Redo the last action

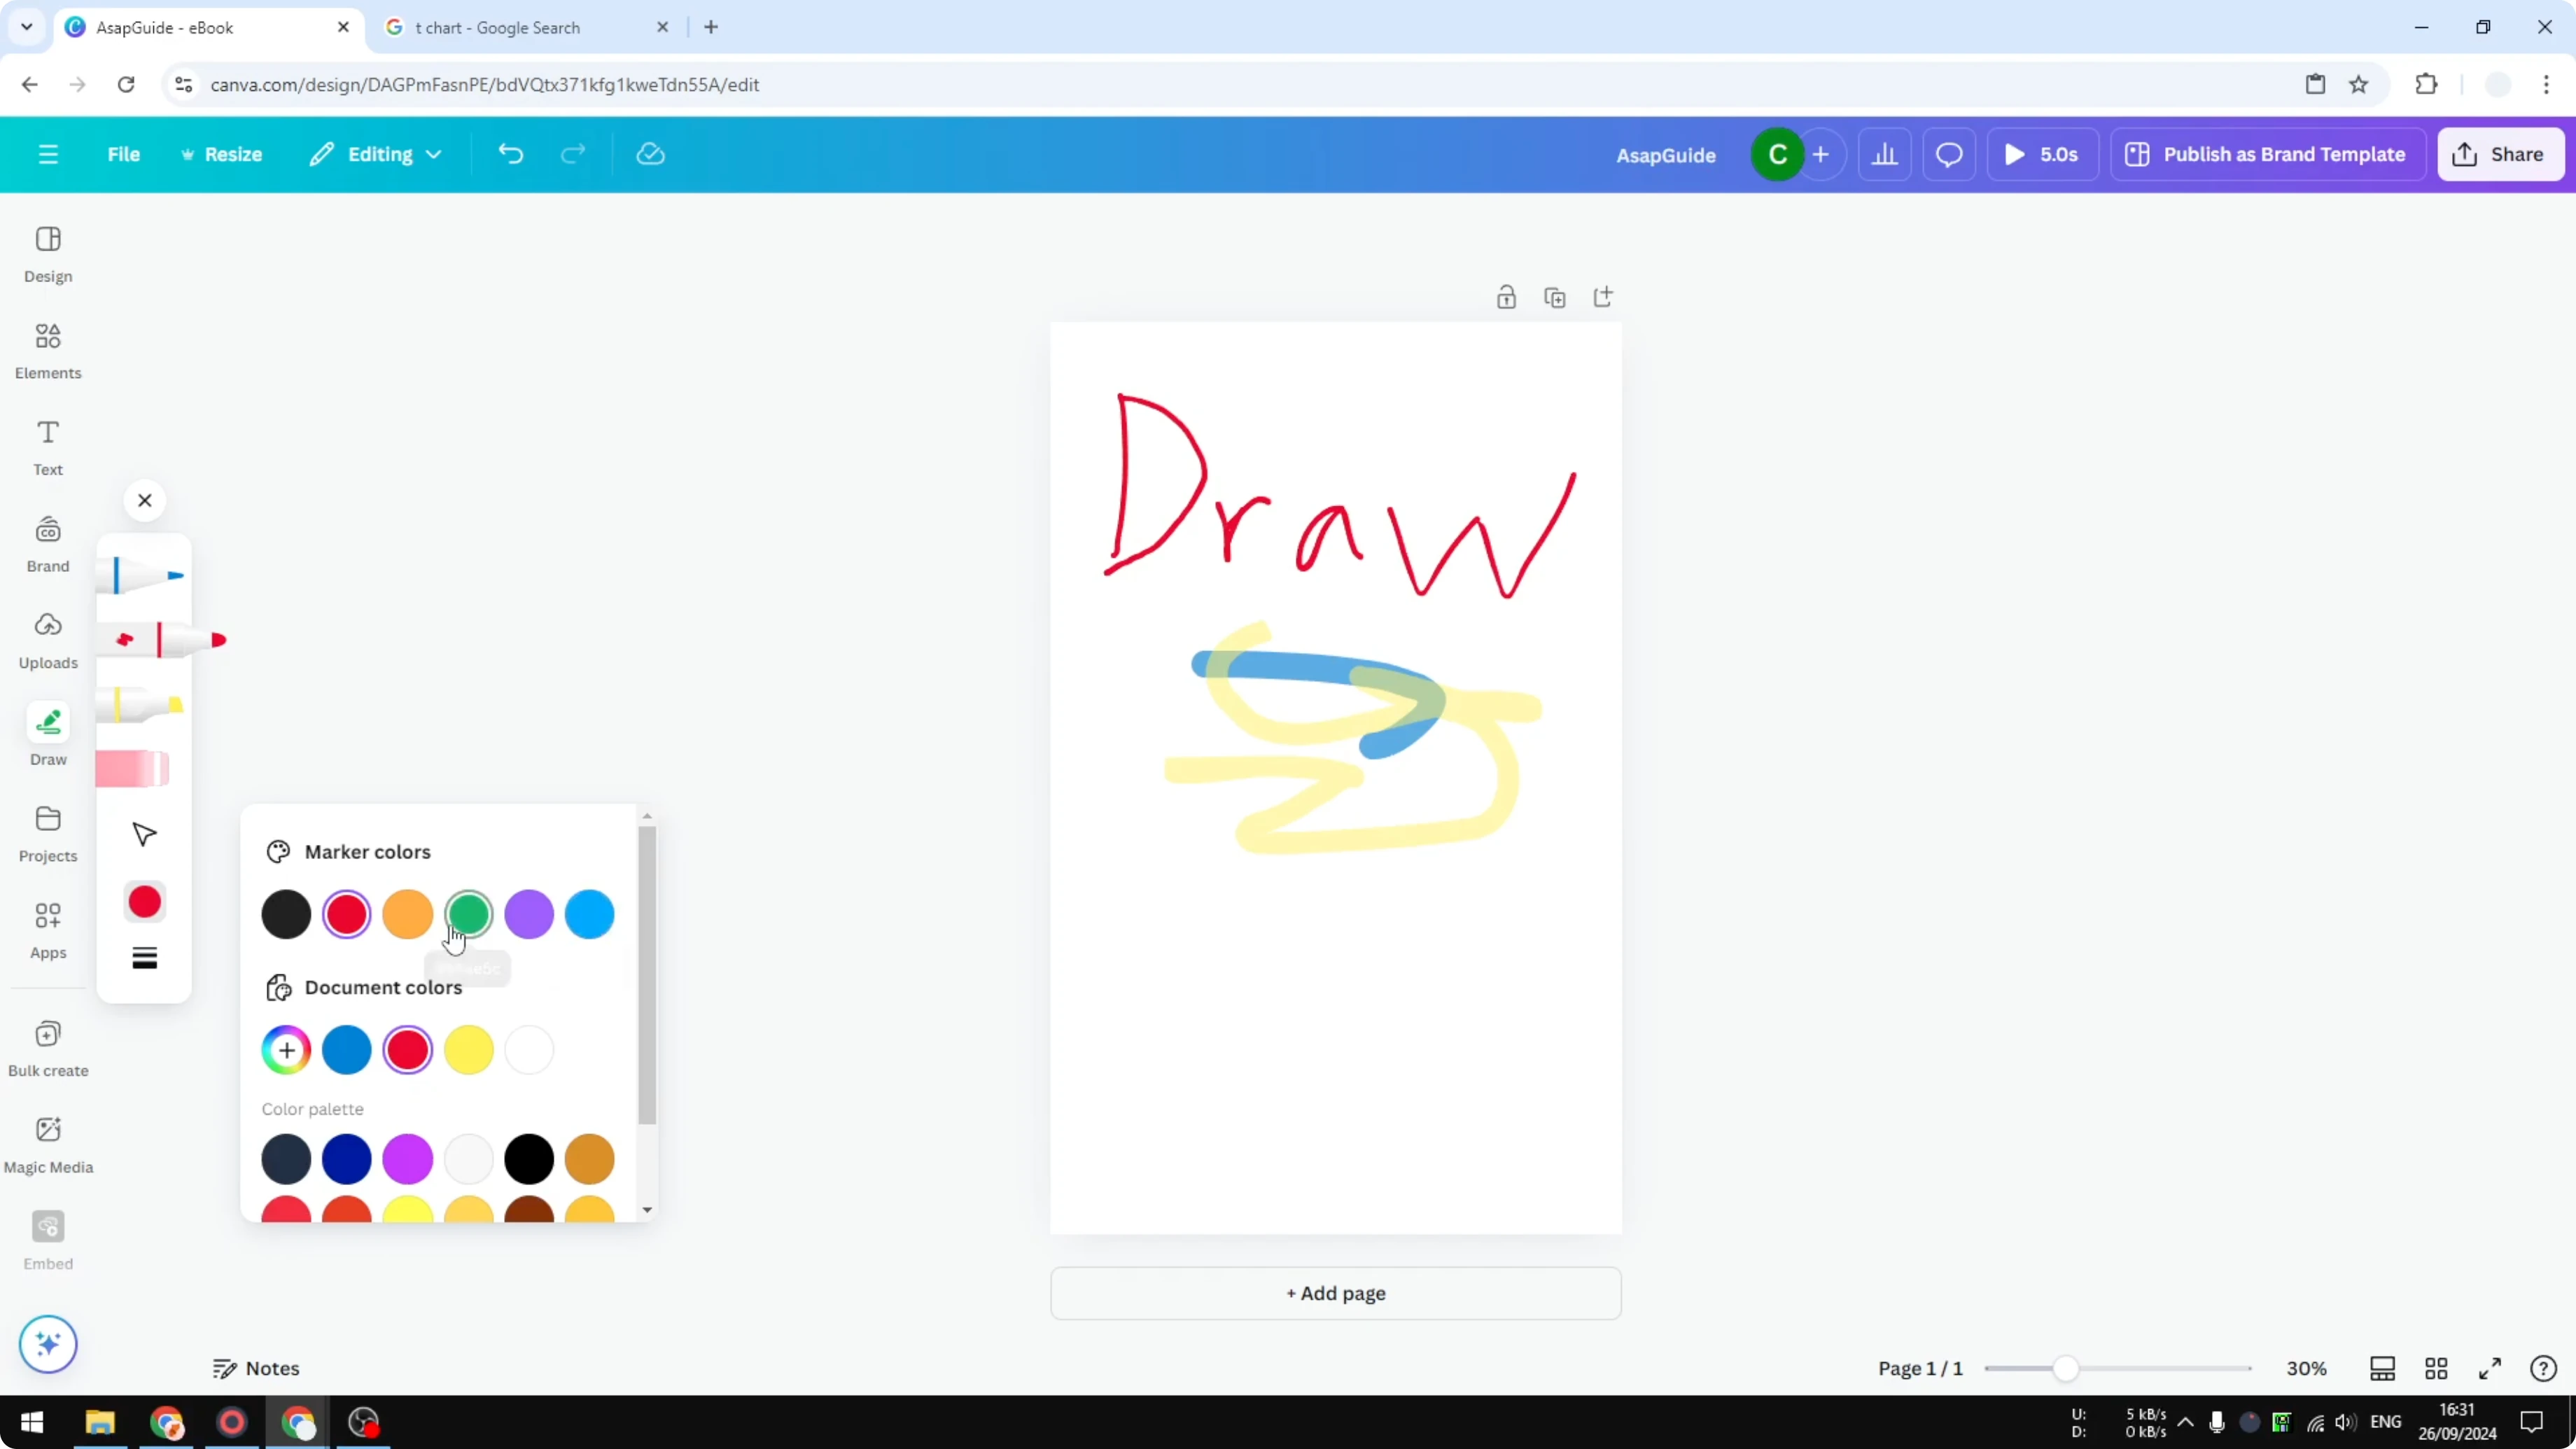[x=573, y=154]
